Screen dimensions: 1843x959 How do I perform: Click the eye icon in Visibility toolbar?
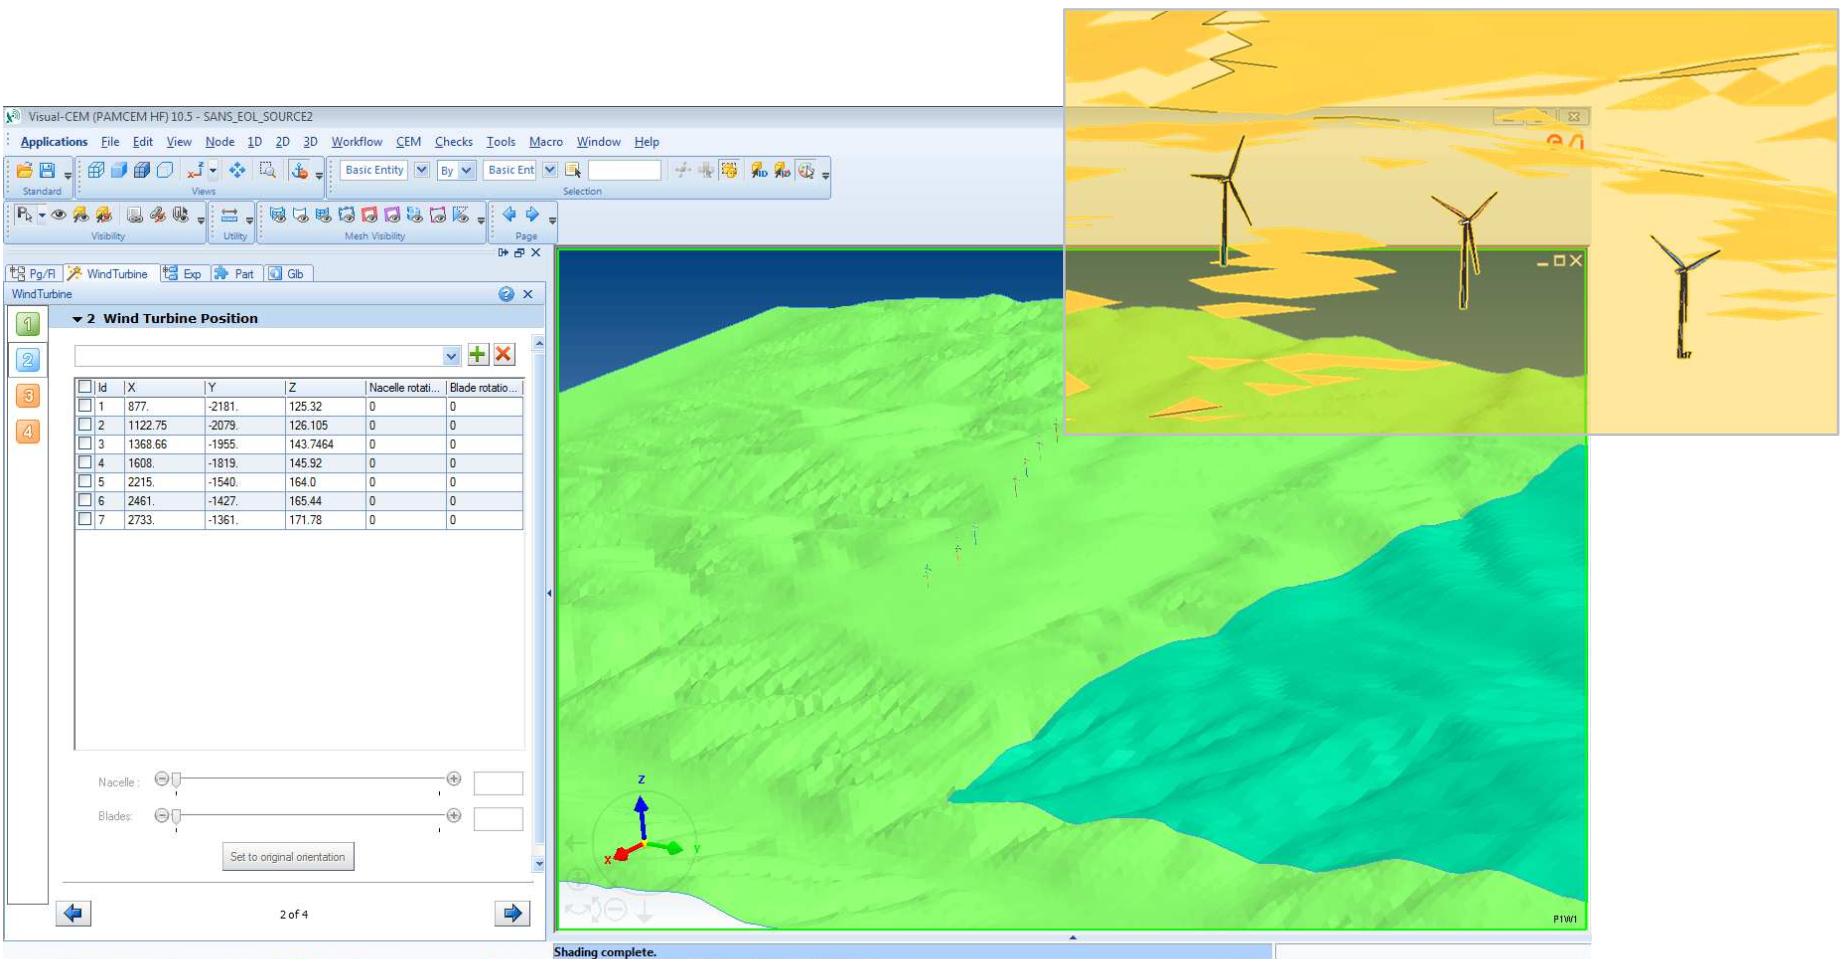tap(59, 215)
